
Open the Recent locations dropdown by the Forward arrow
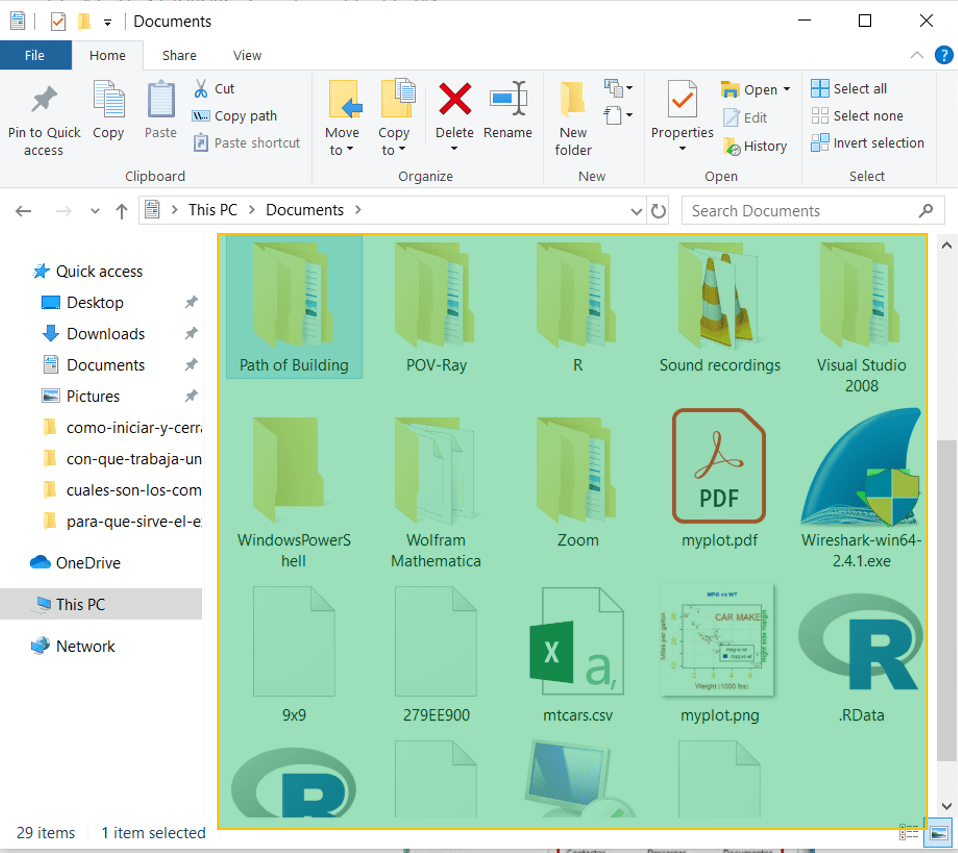[95, 211]
